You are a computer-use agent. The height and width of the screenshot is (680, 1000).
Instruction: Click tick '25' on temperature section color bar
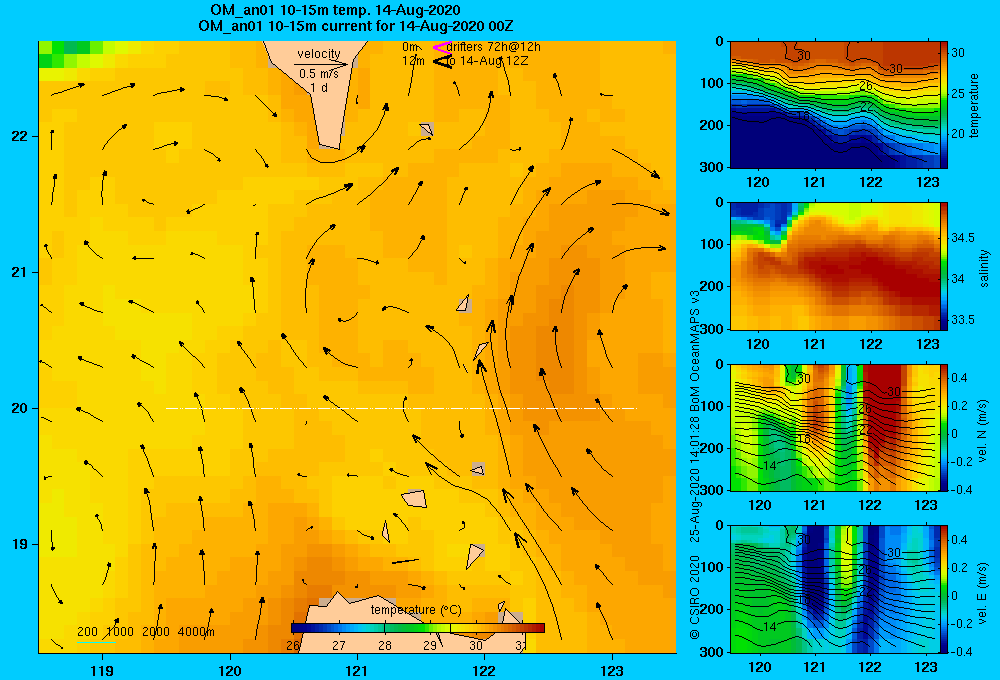pyautogui.click(x=958, y=94)
